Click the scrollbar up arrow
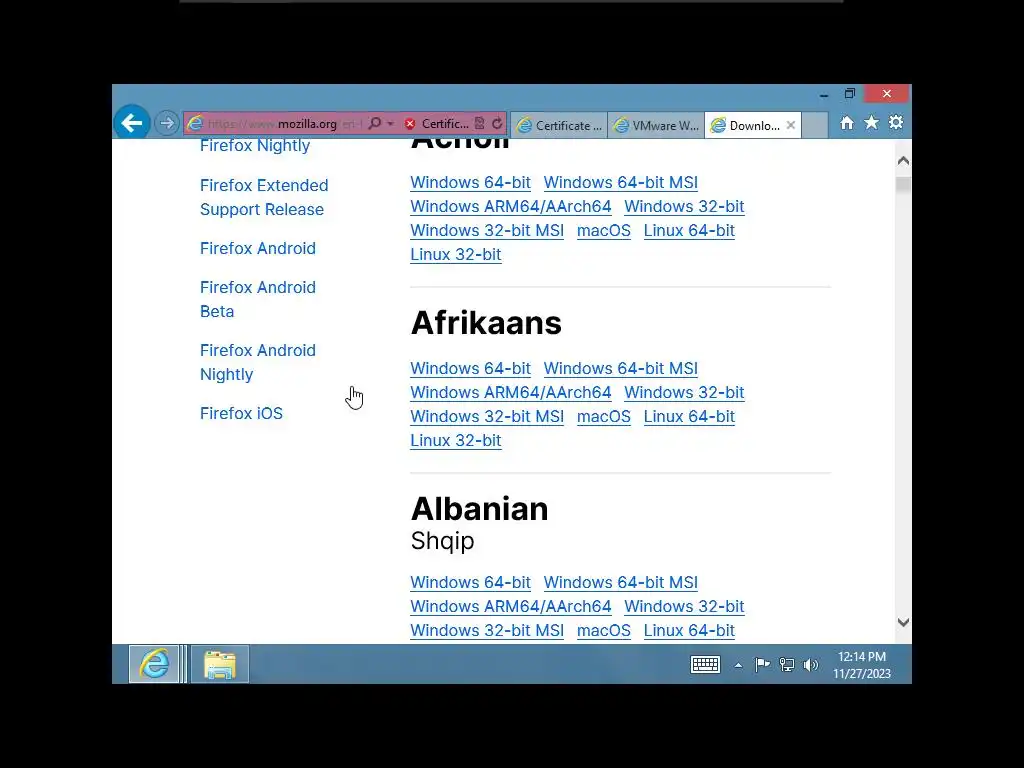This screenshot has height=768, width=1024. (x=903, y=161)
